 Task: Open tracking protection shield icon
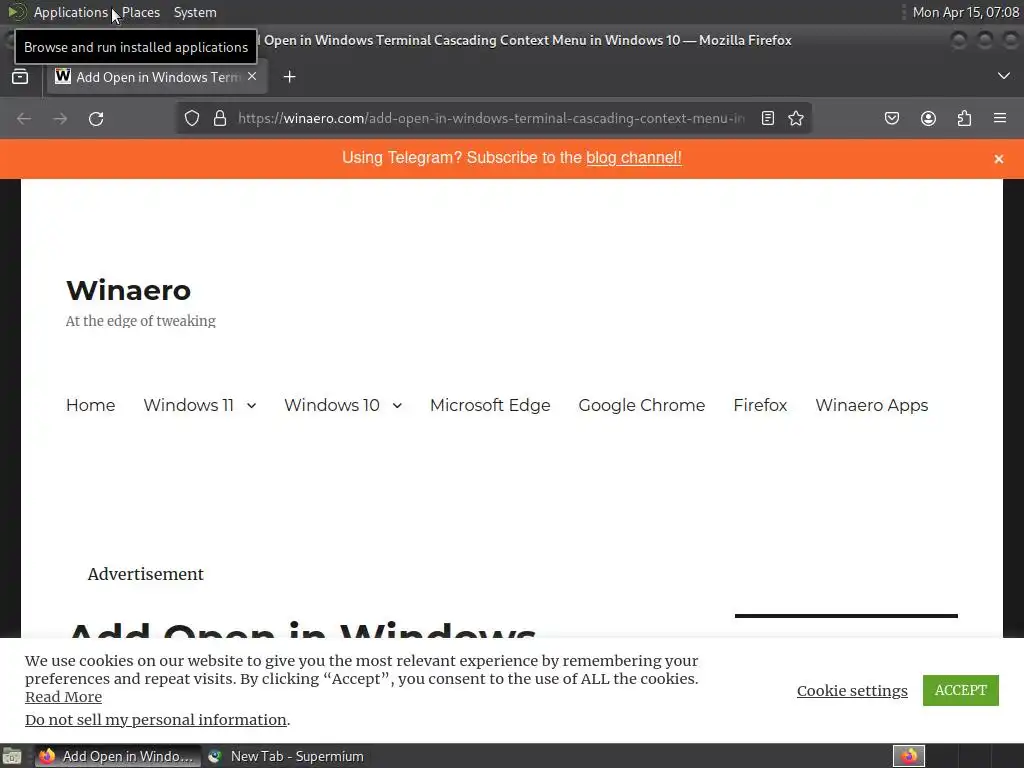coord(191,118)
